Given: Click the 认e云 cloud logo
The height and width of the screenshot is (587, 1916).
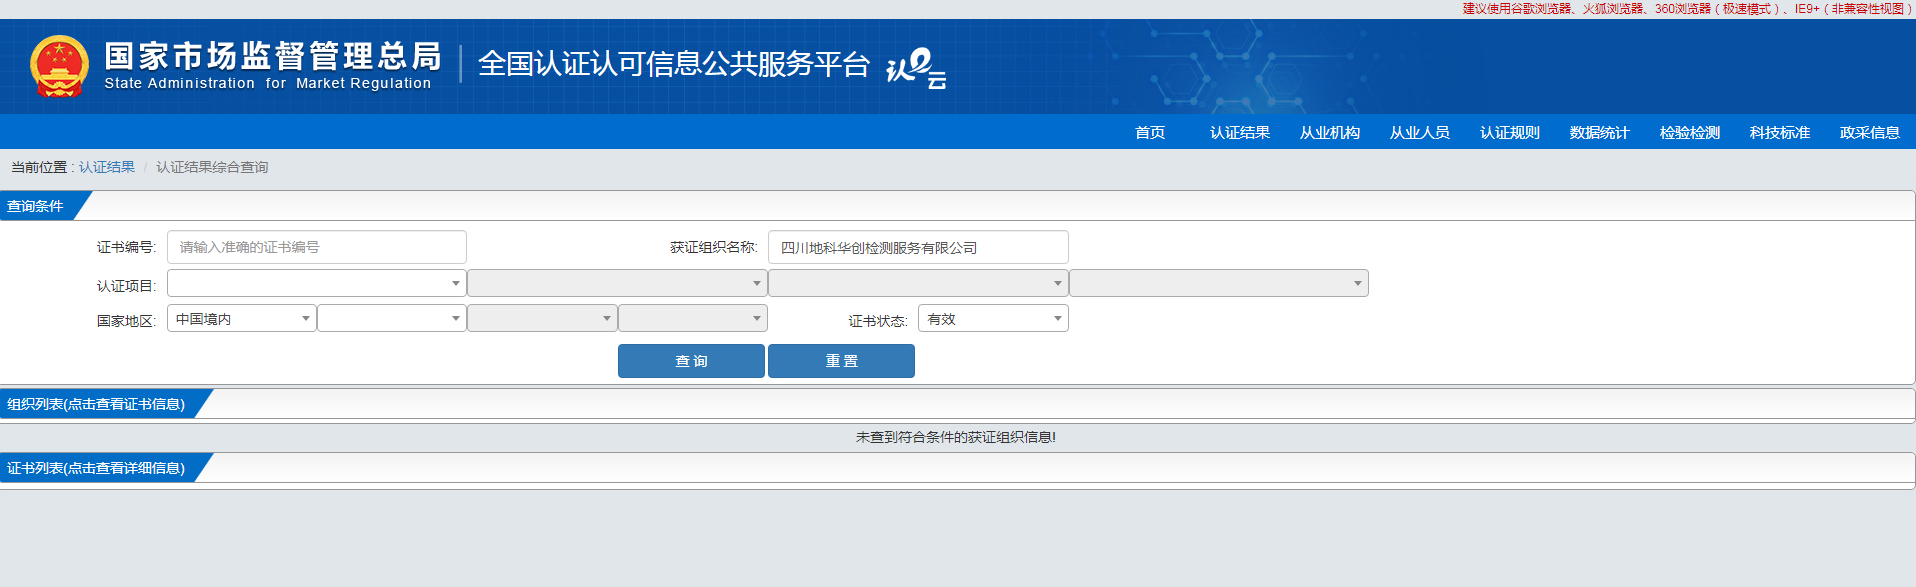Looking at the screenshot, I should (x=916, y=68).
